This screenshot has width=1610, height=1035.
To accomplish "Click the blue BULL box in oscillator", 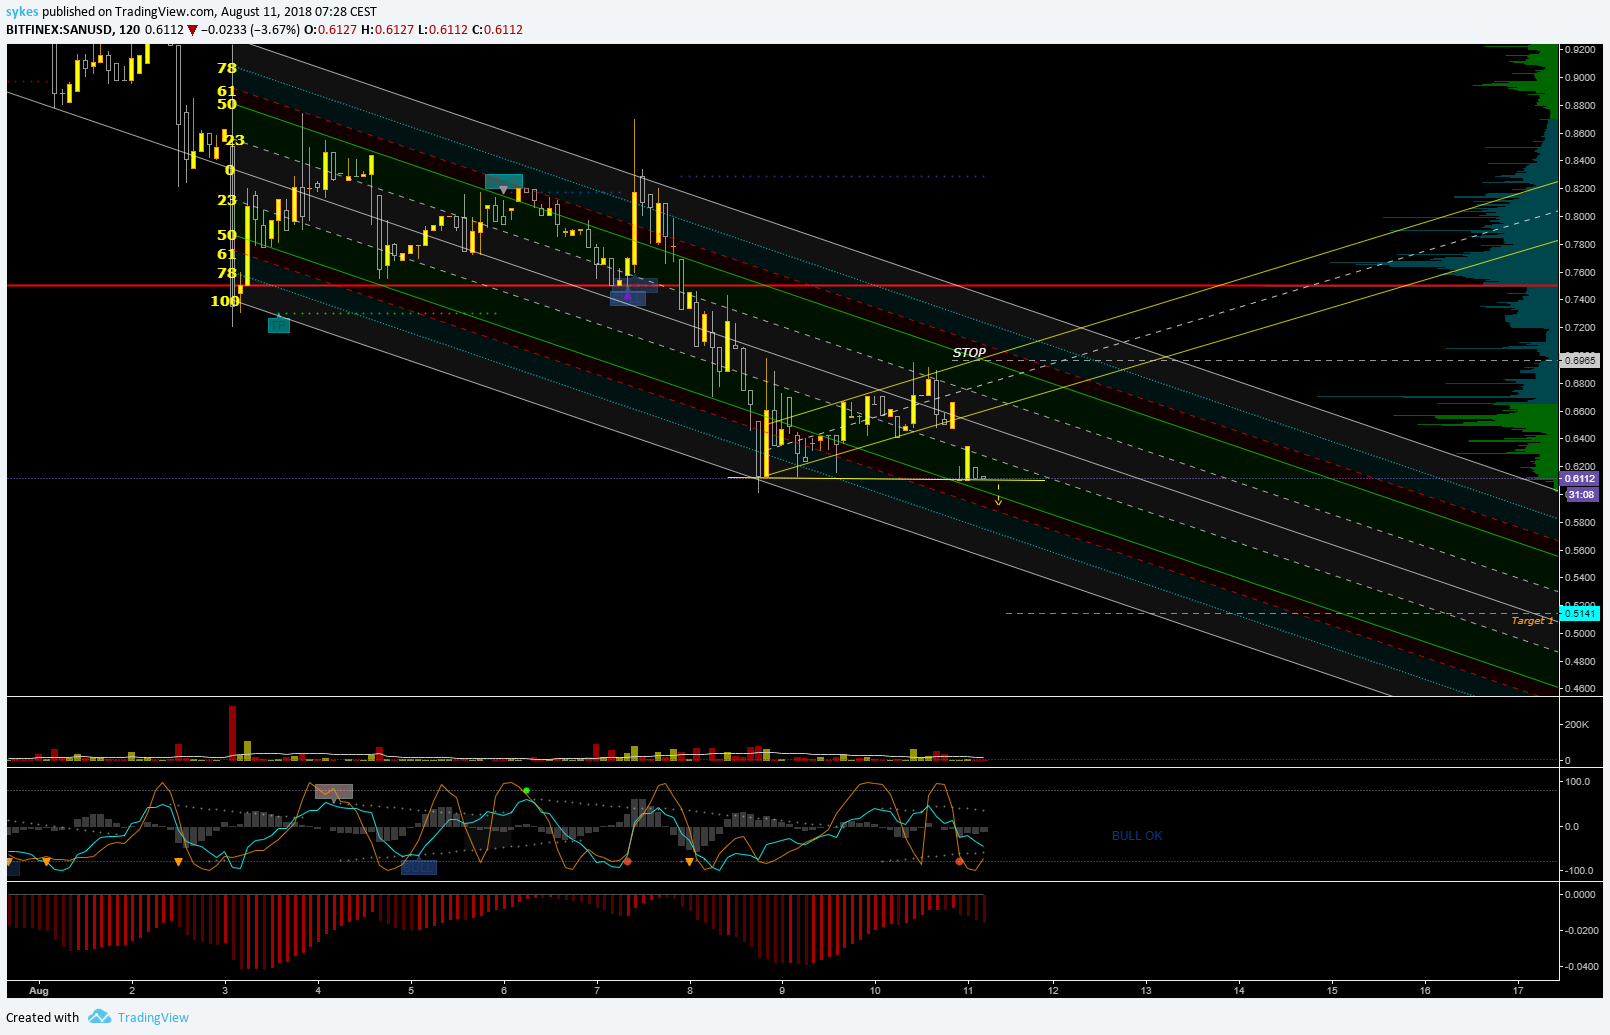I will (x=418, y=867).
